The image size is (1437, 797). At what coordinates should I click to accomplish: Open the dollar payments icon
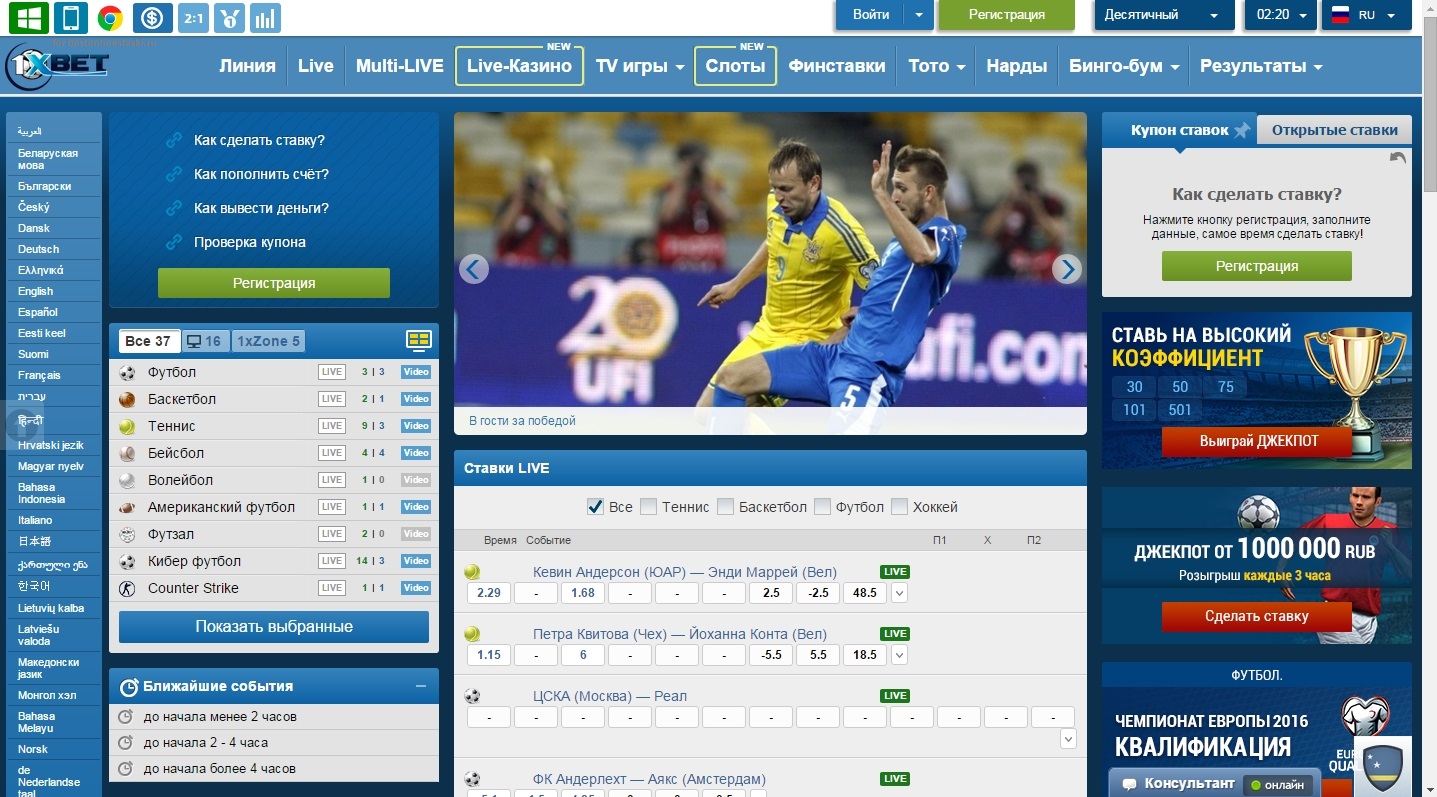click(x=151, y=17)
